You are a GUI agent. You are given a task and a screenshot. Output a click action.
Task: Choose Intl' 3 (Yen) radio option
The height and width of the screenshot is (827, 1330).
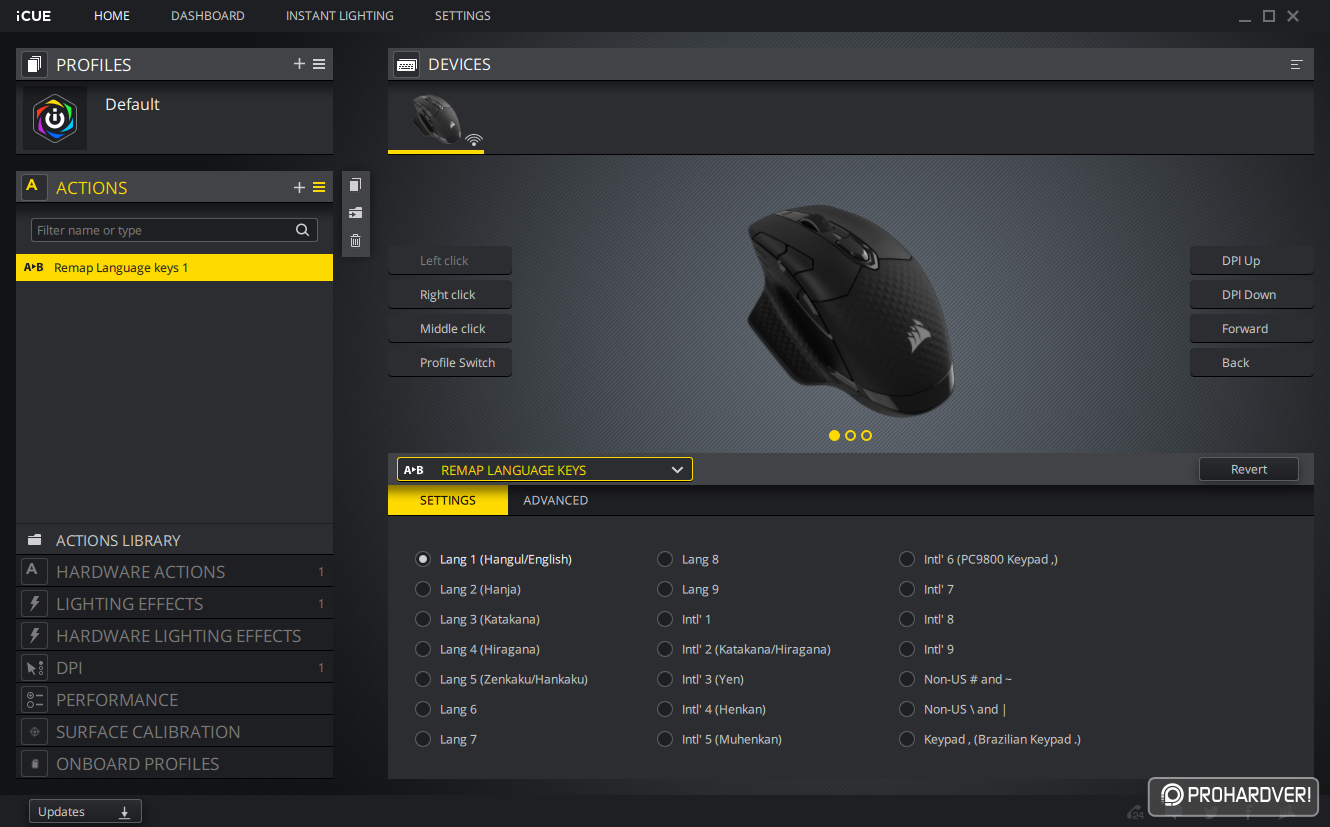(665, 679)
